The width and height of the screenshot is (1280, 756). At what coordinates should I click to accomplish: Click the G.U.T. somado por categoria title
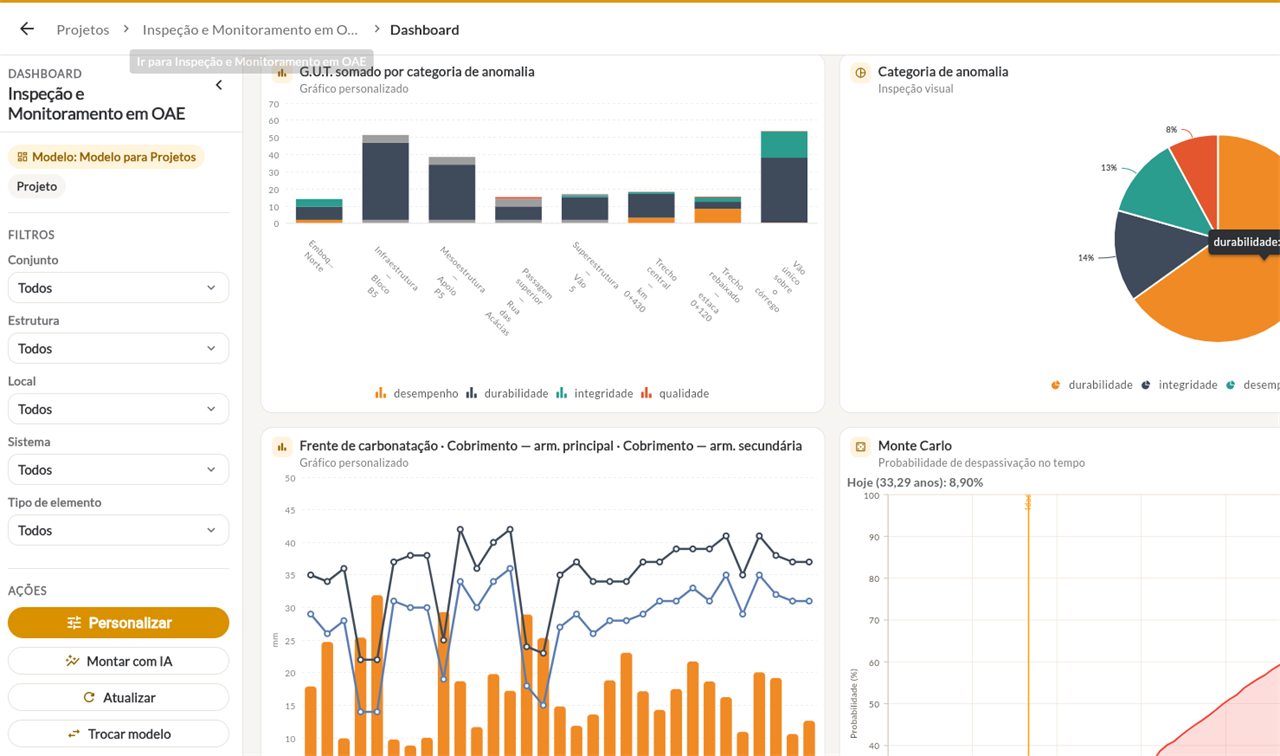point(417,72)
